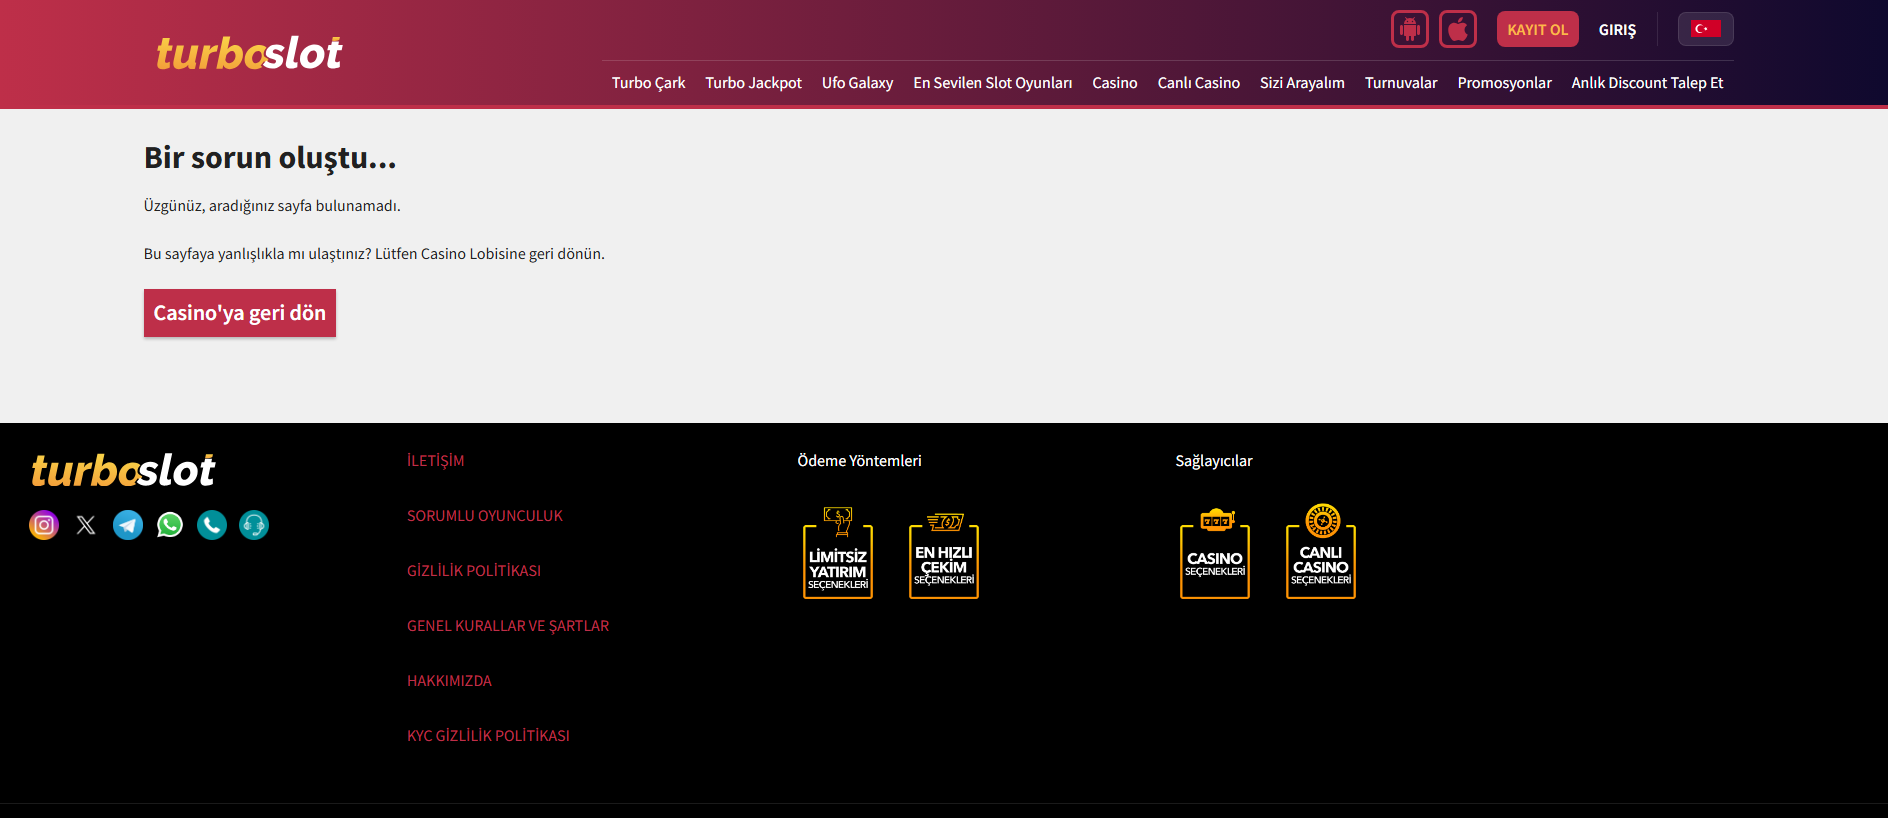Open GENEL KURALLAR VE ŞARTLAR link
The width and height of the screenshot is (1888, 818).
click(x=508, y=626)
